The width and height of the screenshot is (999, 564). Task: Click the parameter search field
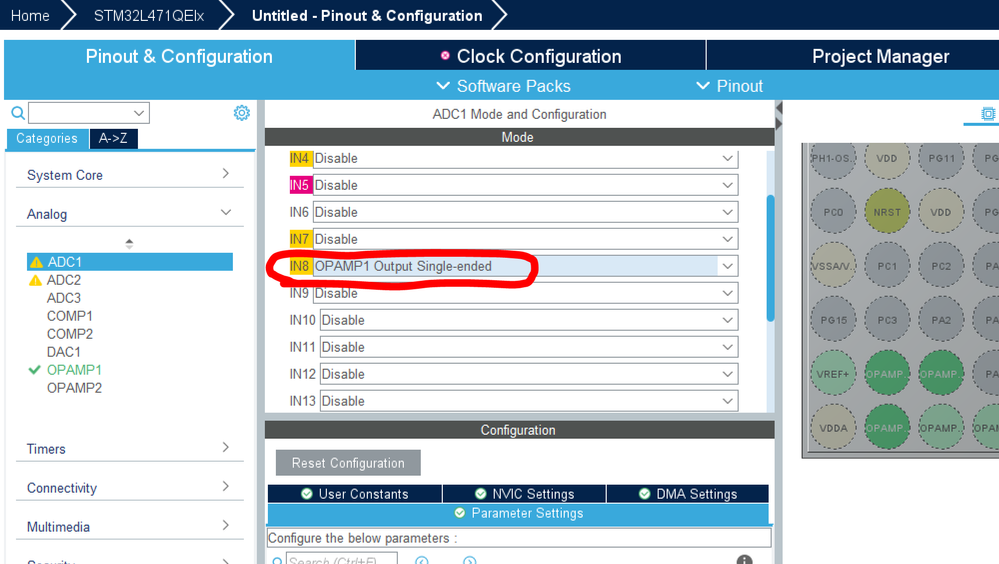[341, 560]
